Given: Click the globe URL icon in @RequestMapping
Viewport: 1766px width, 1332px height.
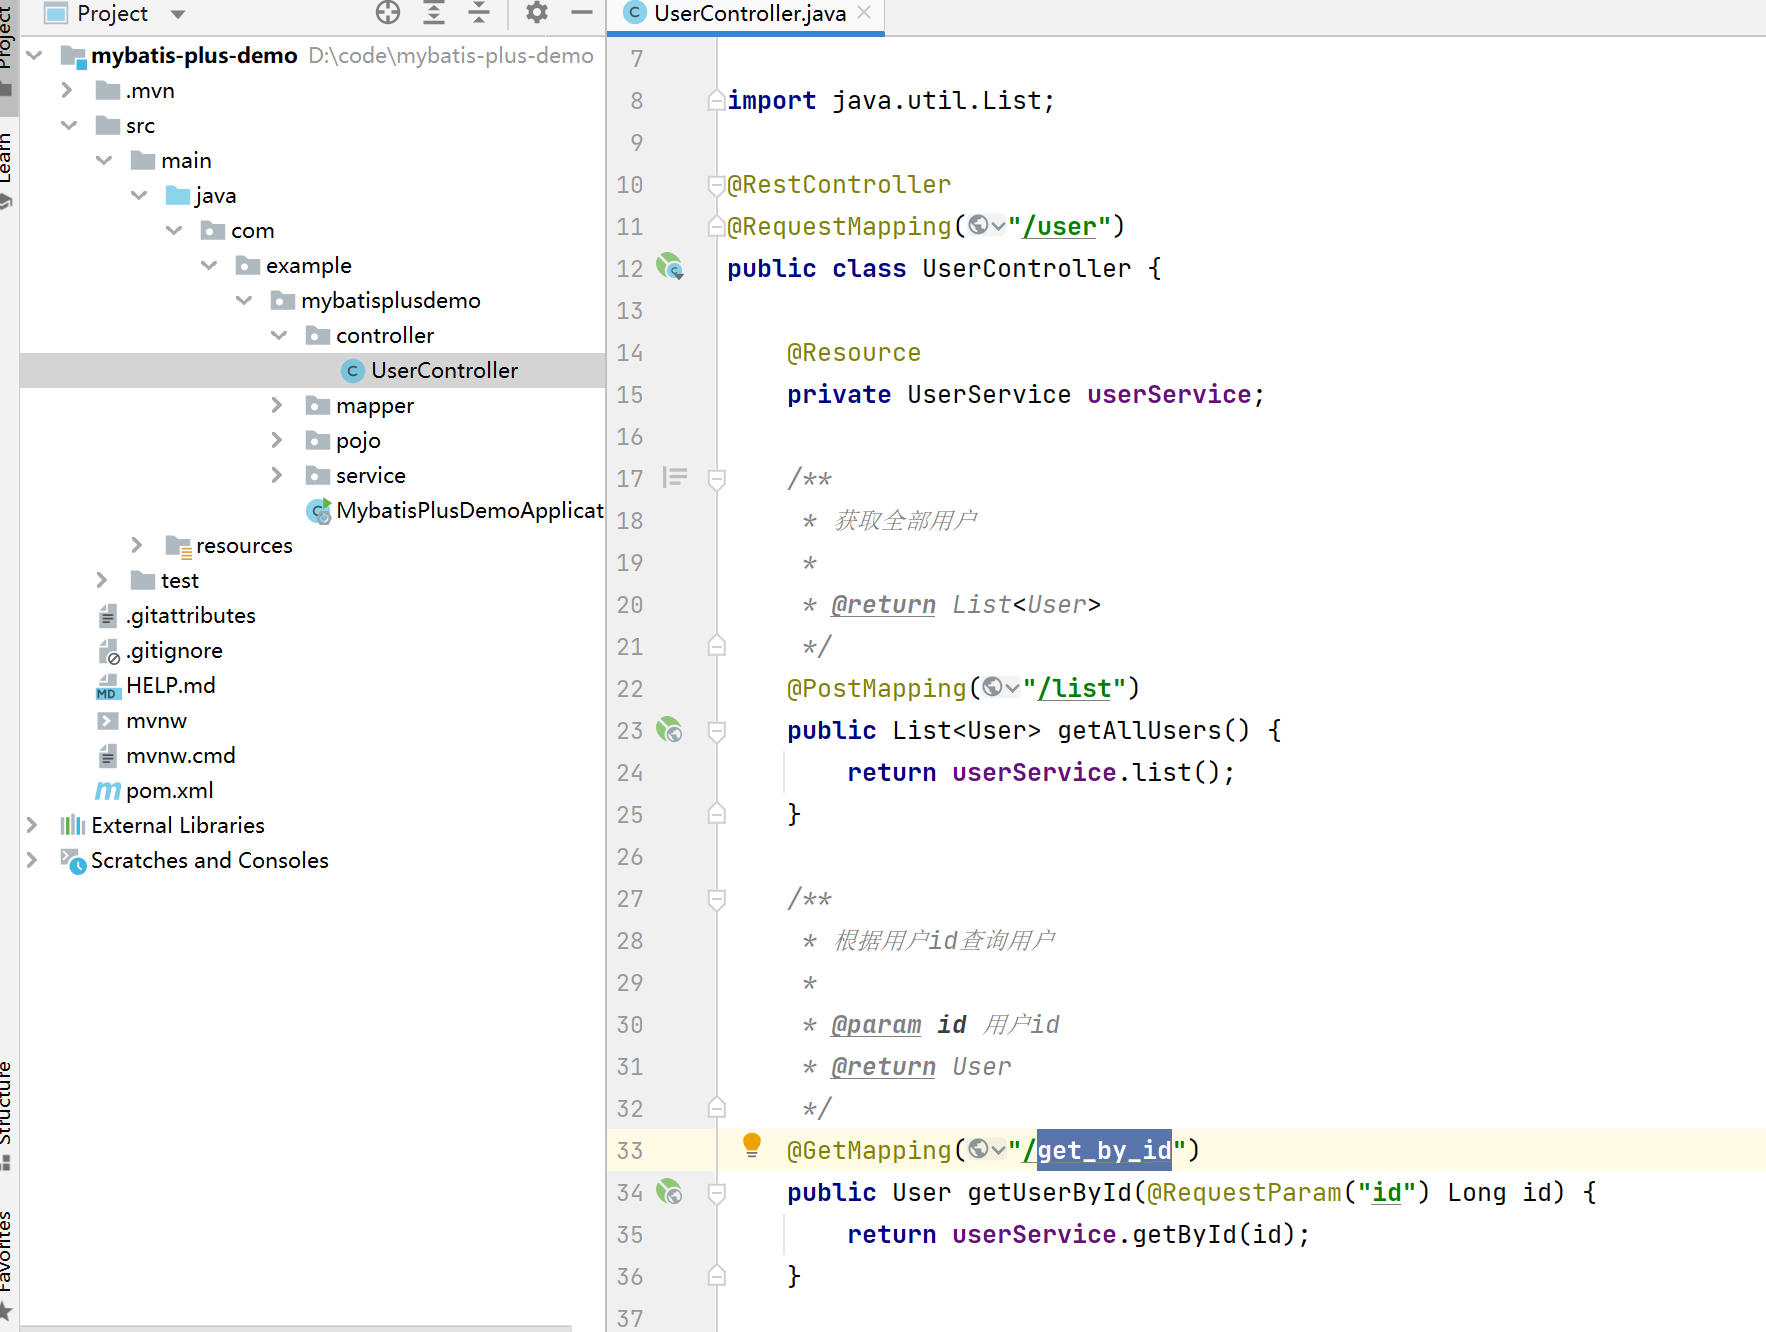Looking at the screenshot, I should (979, 226).
